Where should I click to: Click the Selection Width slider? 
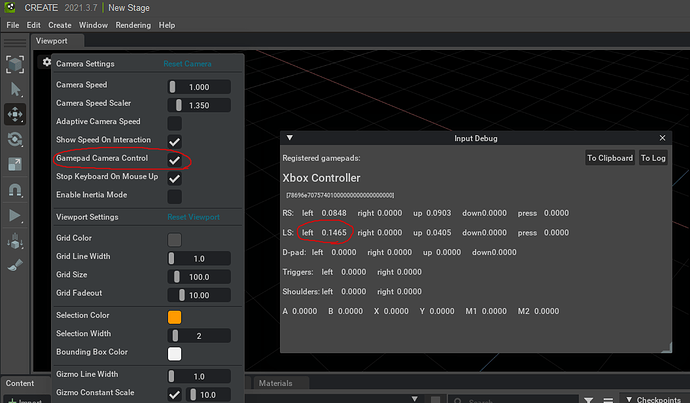[199, 336]
